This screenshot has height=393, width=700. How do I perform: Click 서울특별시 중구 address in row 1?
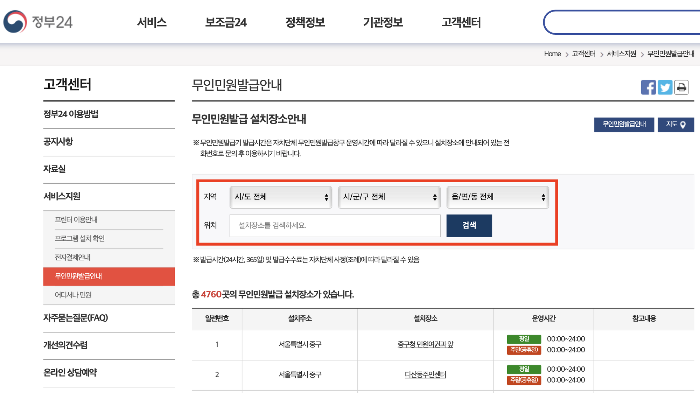coord(300,344)
